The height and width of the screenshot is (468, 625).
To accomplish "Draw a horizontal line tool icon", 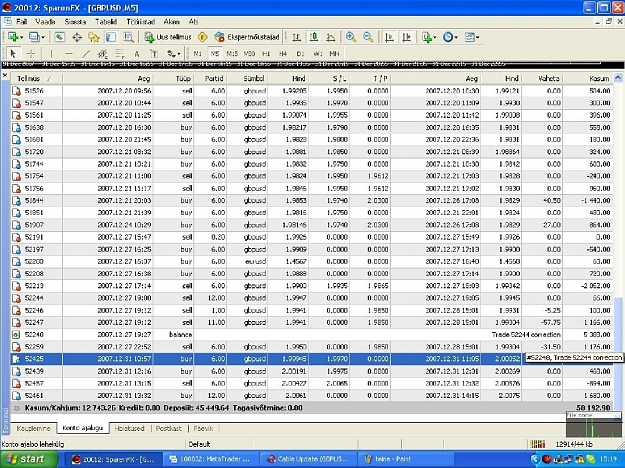I will click(x=69, y=53).
